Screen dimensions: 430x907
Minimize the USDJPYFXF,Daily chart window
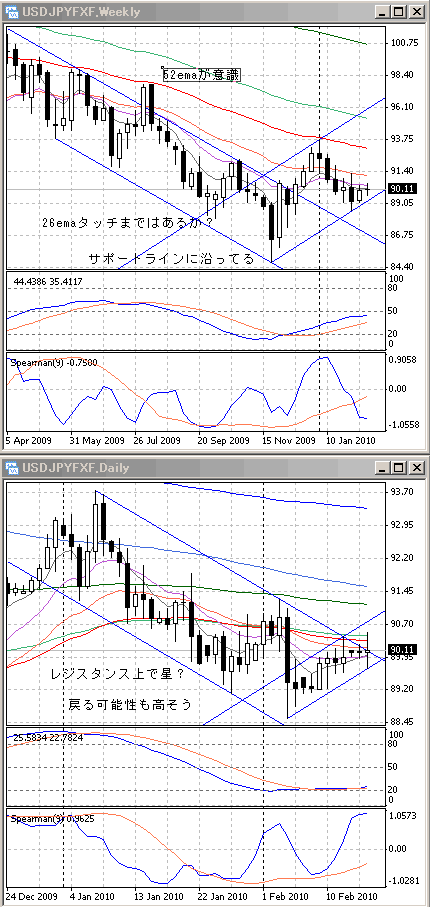click(382, 467)
